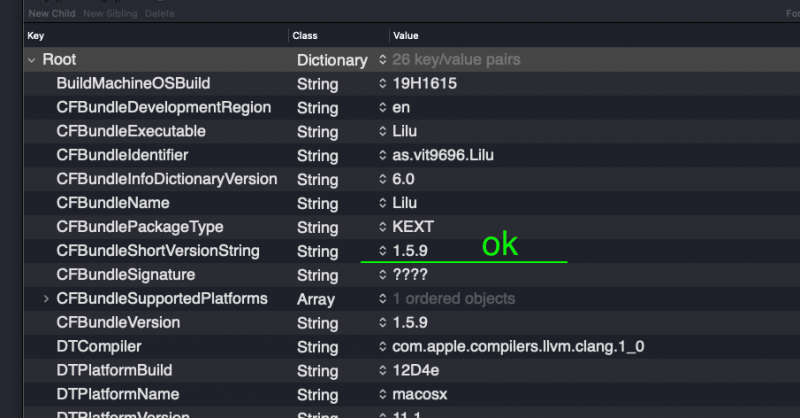This screenshot has width=800, height=418.
Task: Click the popup arrows beside KEXT value
Action: (382, 228)
